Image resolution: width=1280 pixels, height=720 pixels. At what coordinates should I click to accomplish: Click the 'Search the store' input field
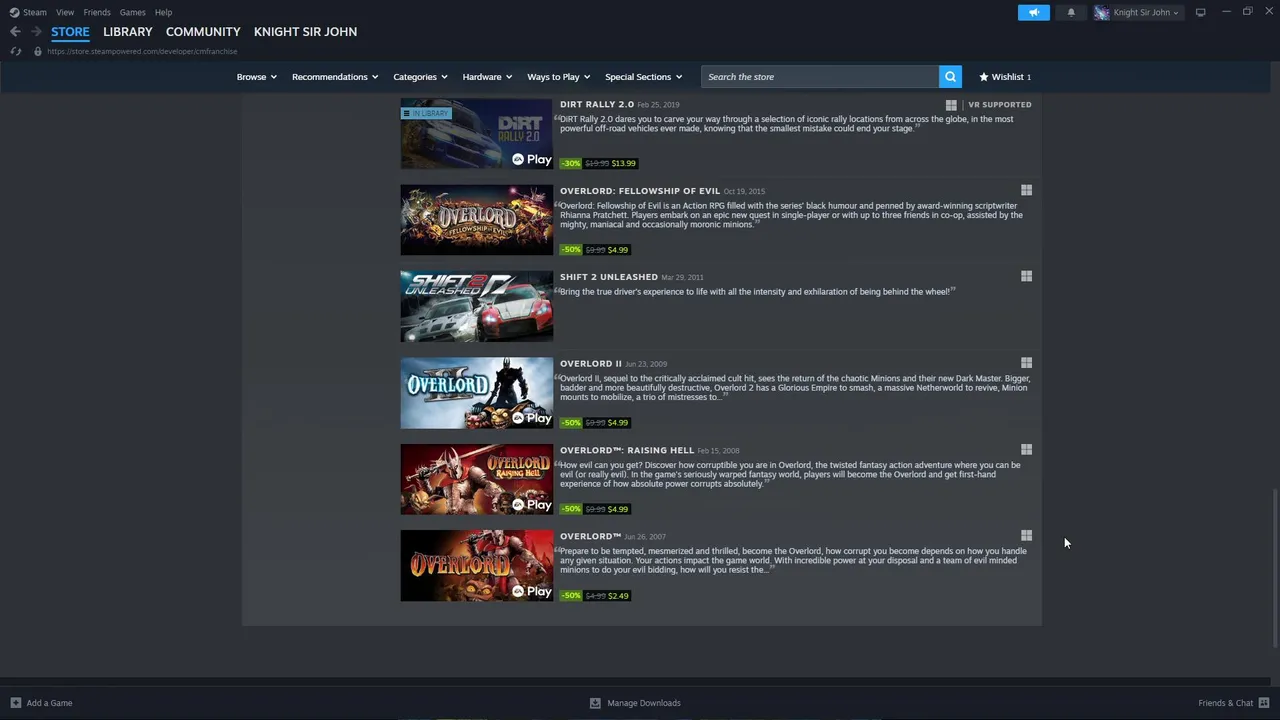(820, 77)
